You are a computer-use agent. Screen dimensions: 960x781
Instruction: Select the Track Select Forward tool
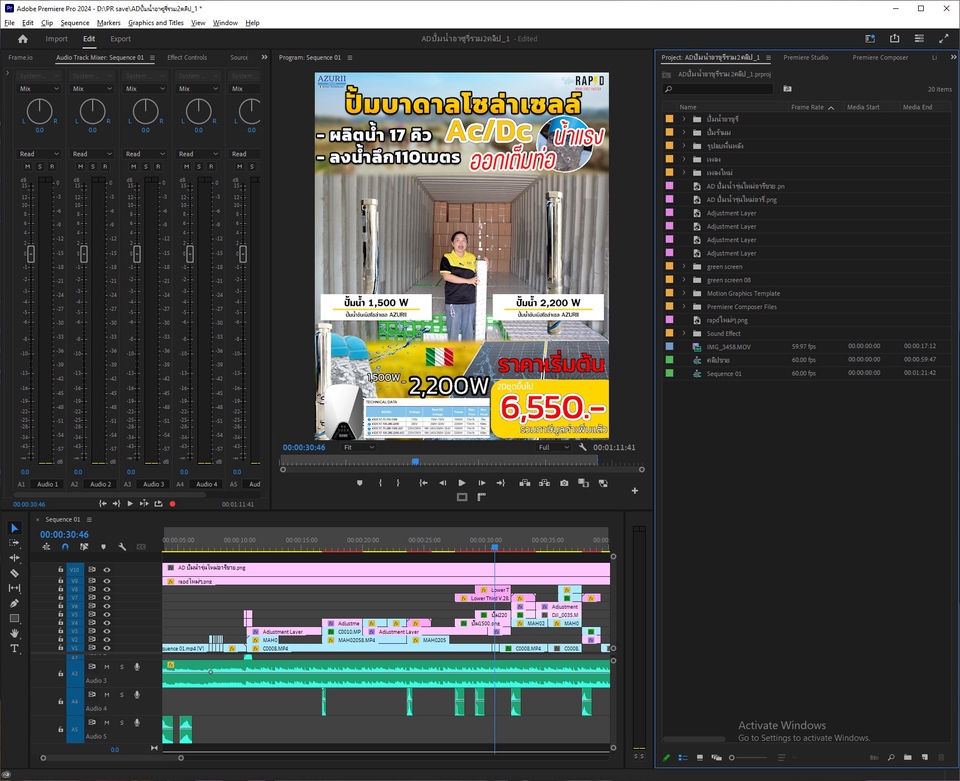pos(15,543)
